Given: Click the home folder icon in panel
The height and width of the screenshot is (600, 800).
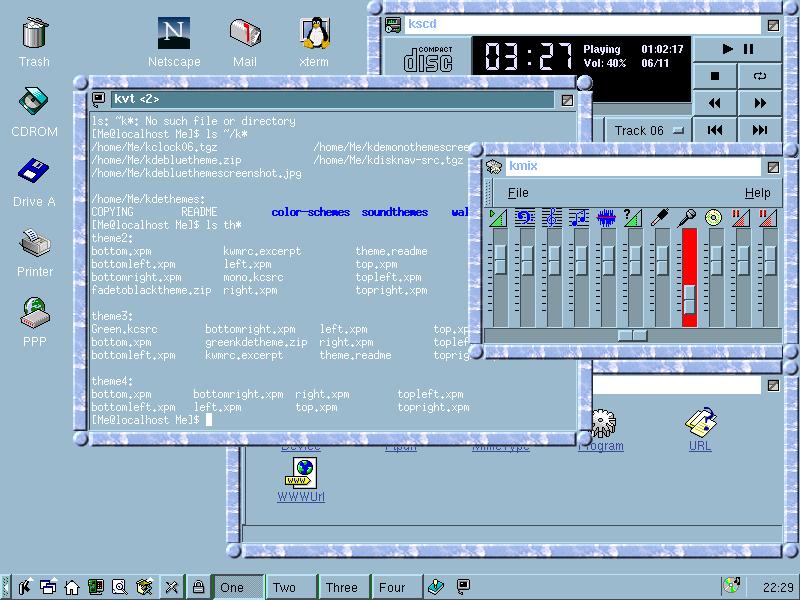Looking at the screenshot, I should click(x=71, y=587).
